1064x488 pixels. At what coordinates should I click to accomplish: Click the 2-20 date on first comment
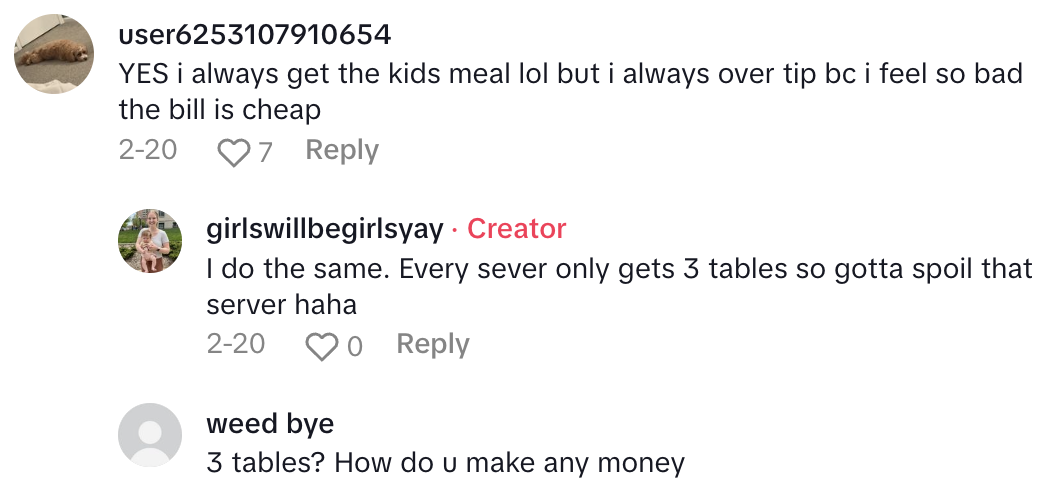pyautogui.click(x=147, y=150)
